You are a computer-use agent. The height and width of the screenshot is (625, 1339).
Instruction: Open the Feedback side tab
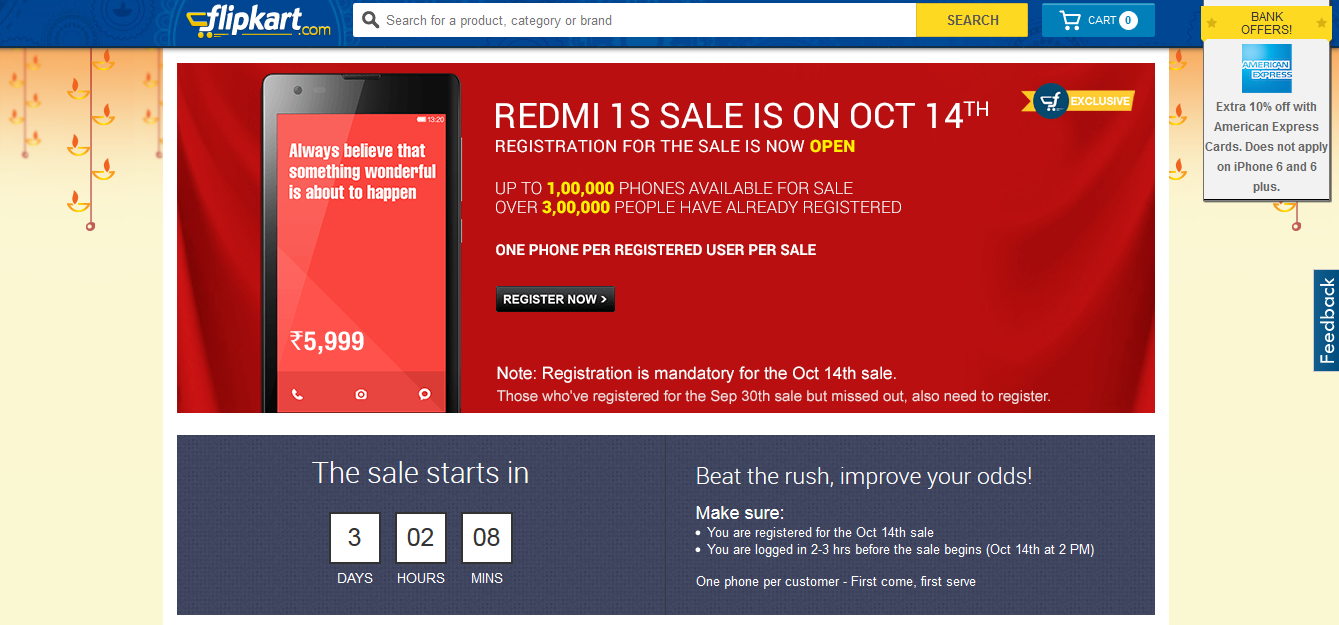click(x=1326, y=320)
